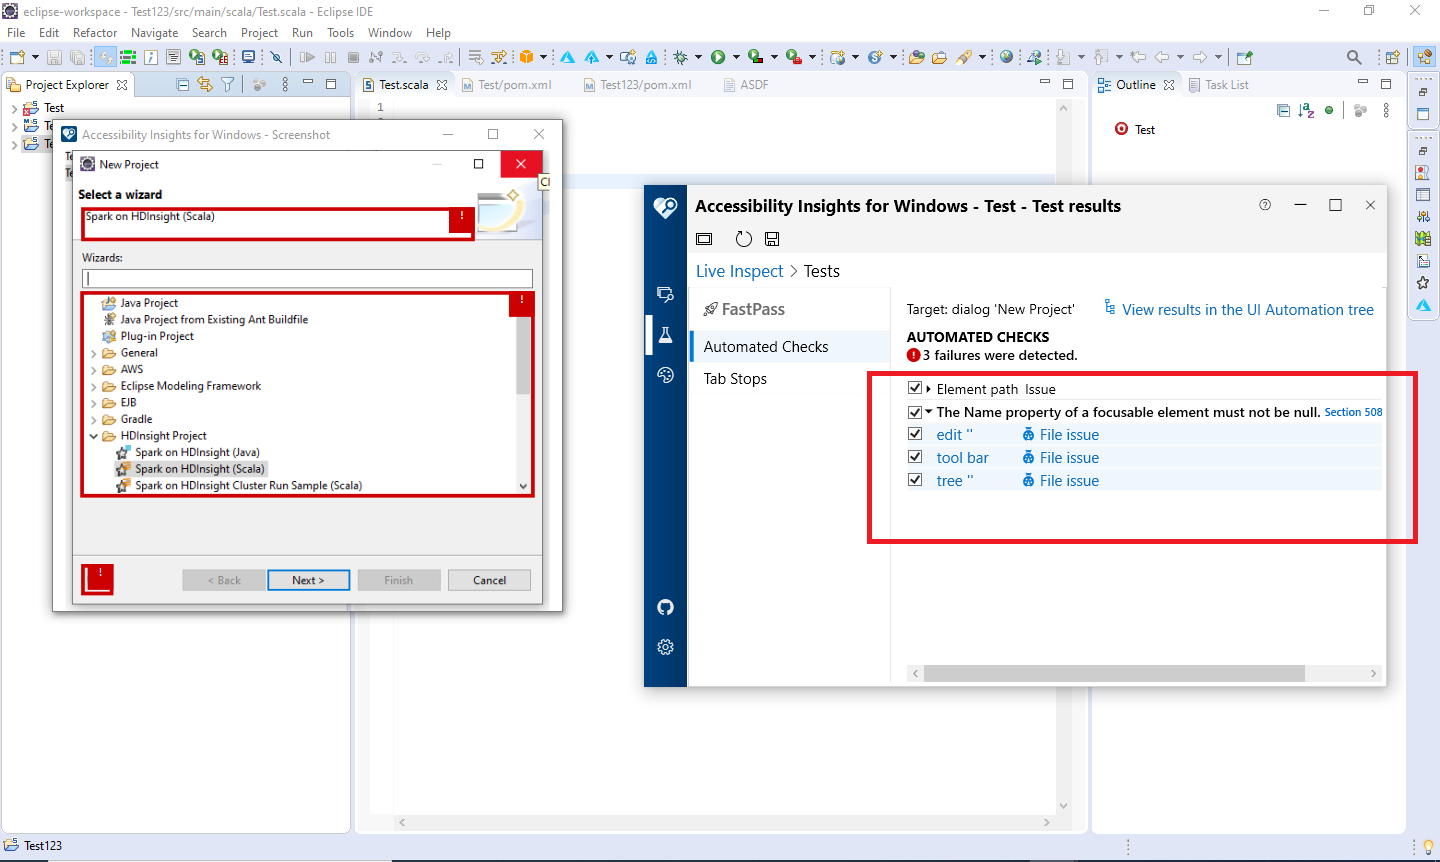Open Eclipse search using the magnifier icon
The image size is (1440, 862).
1353,57
